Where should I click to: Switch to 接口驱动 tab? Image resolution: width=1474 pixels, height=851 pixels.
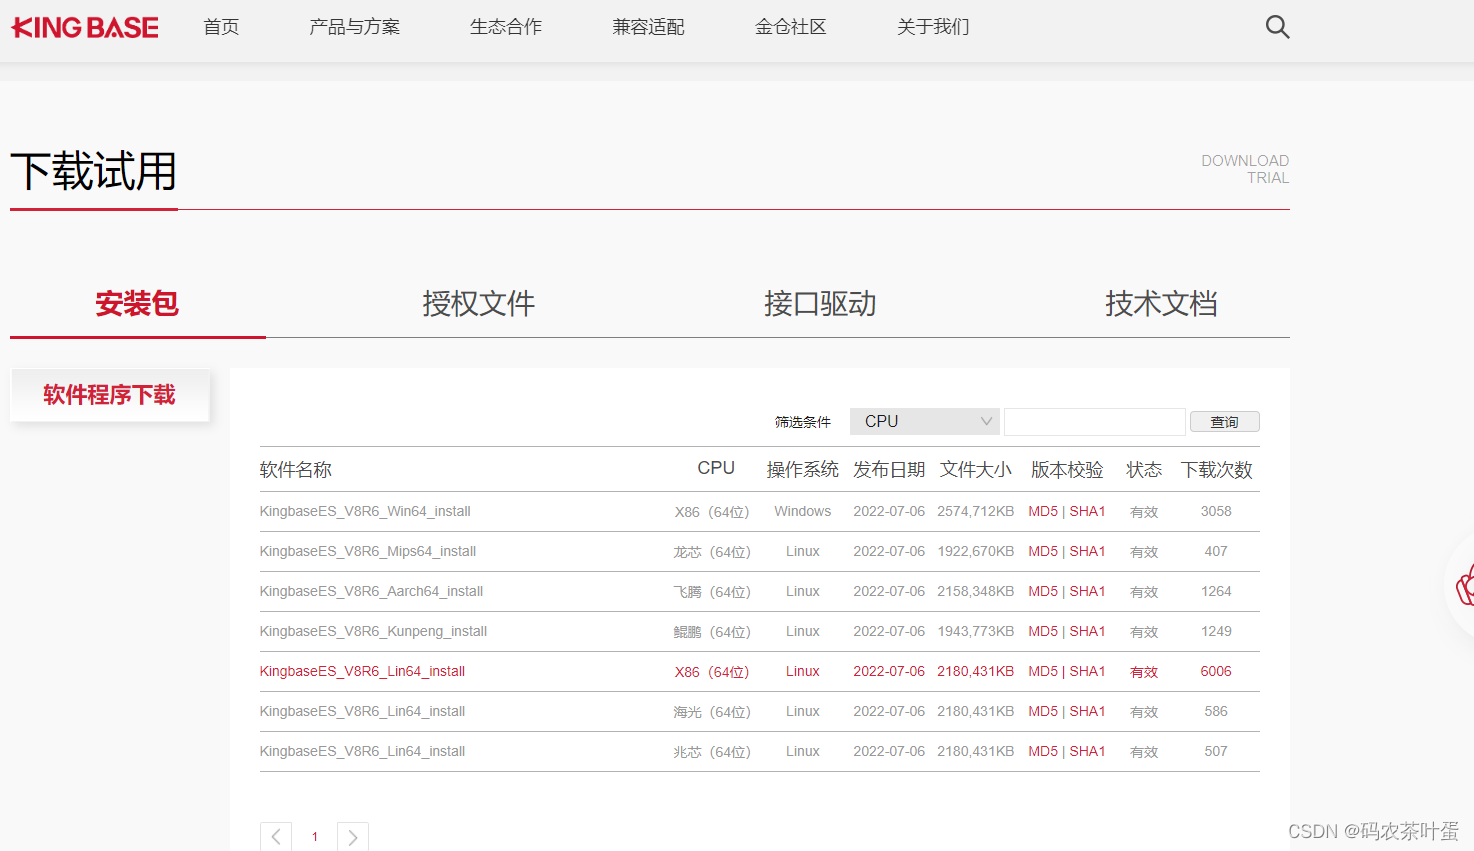tap(820, 304)
